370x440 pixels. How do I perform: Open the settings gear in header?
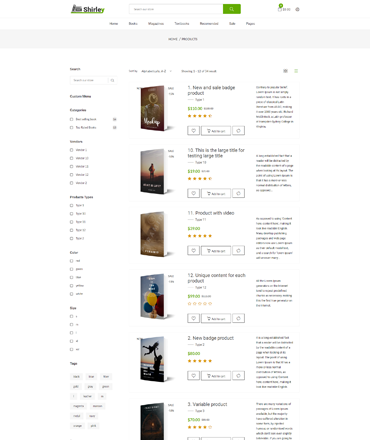pos(297,9)
